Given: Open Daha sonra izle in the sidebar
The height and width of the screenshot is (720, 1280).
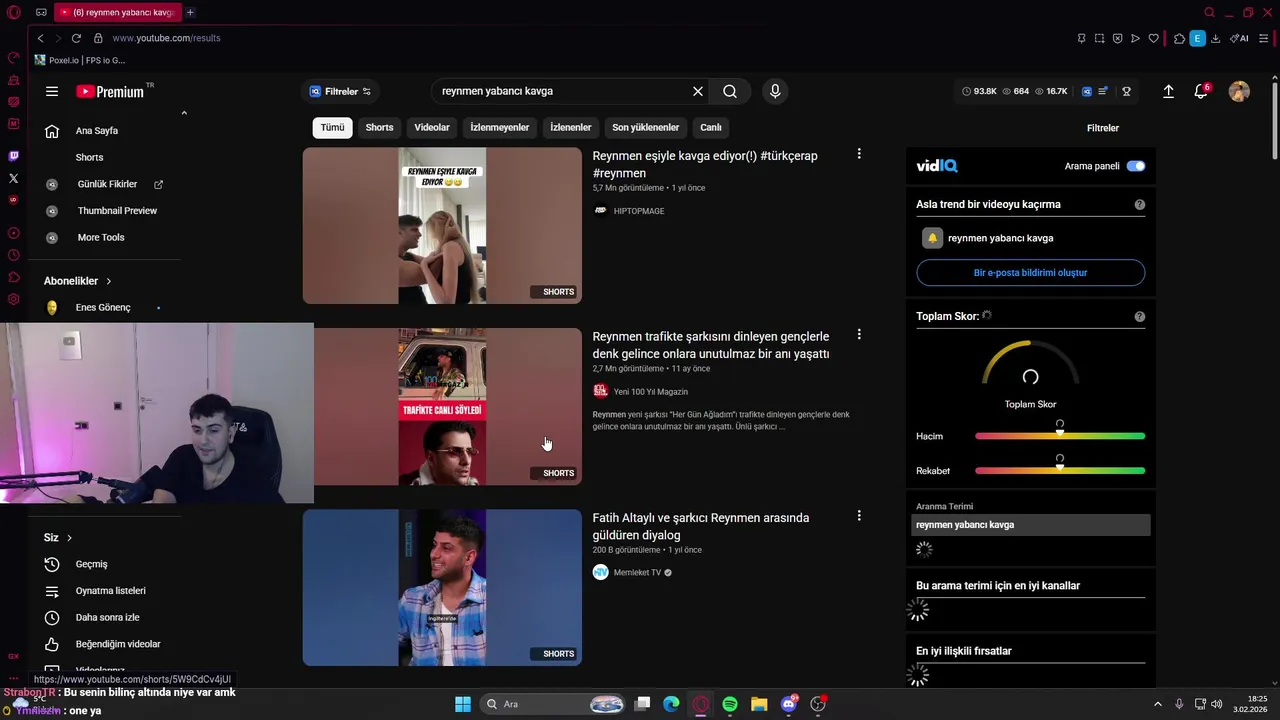Looking at the screenshot, I should click(107, 618).
